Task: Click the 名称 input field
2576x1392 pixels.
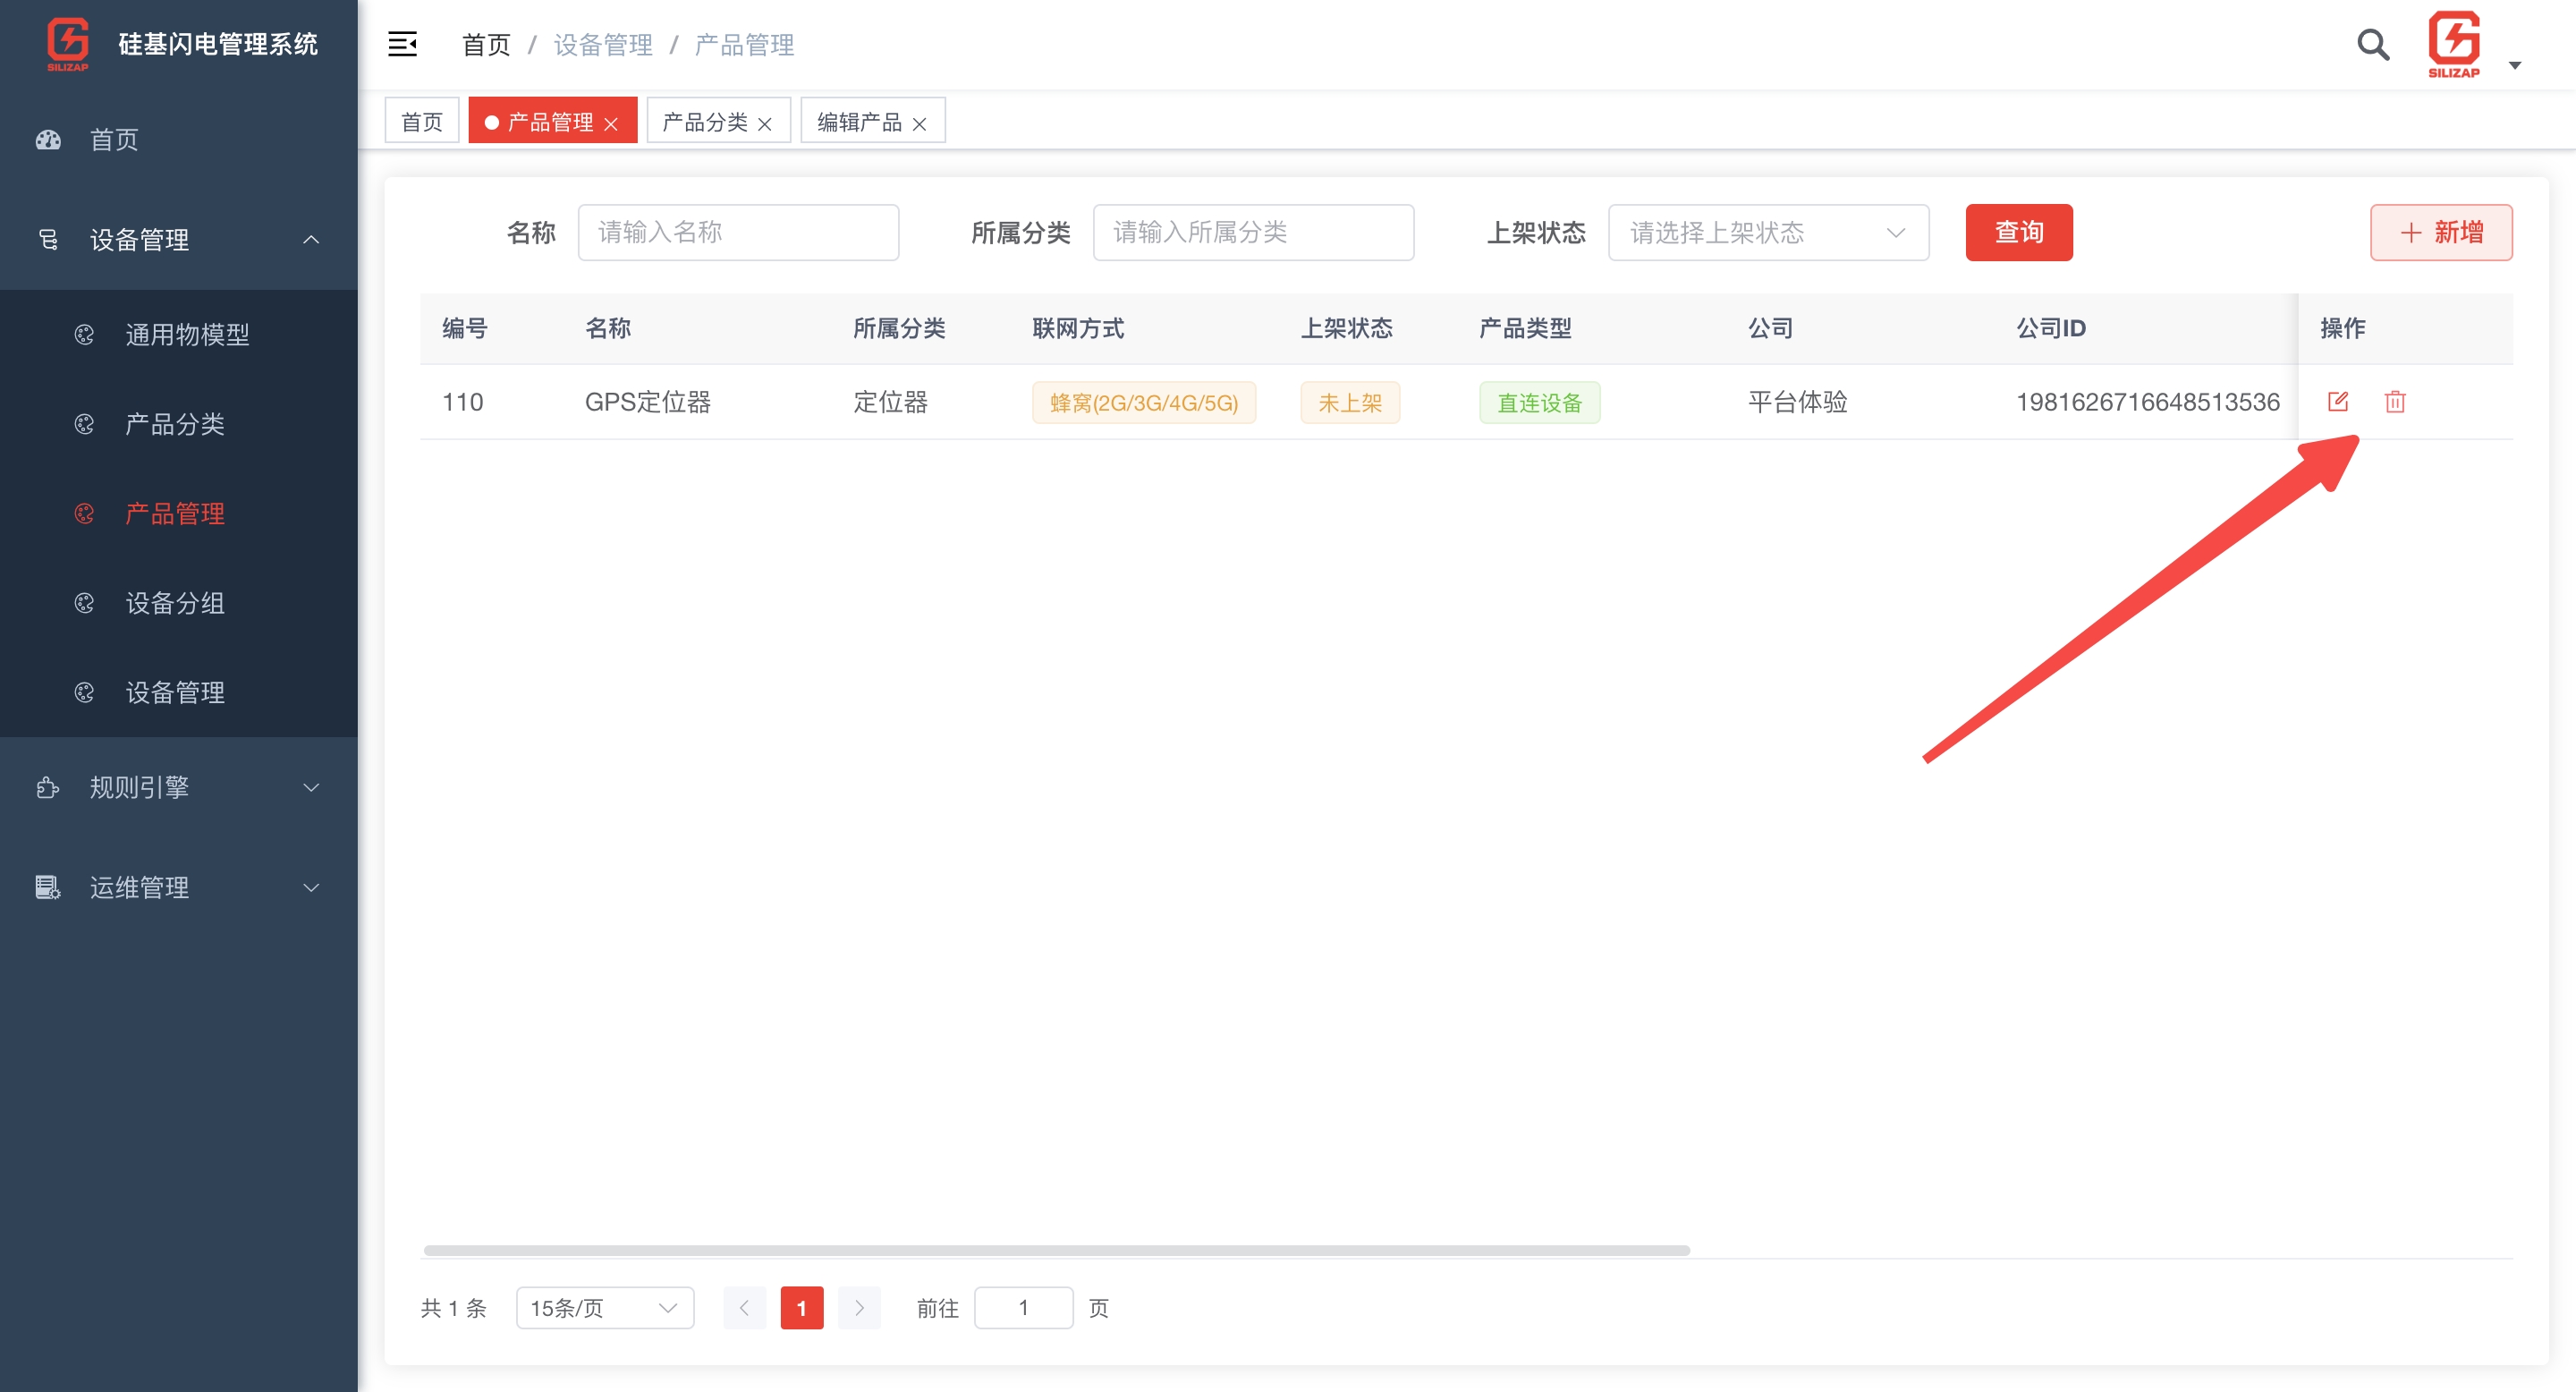Action: tap(738, 232)
